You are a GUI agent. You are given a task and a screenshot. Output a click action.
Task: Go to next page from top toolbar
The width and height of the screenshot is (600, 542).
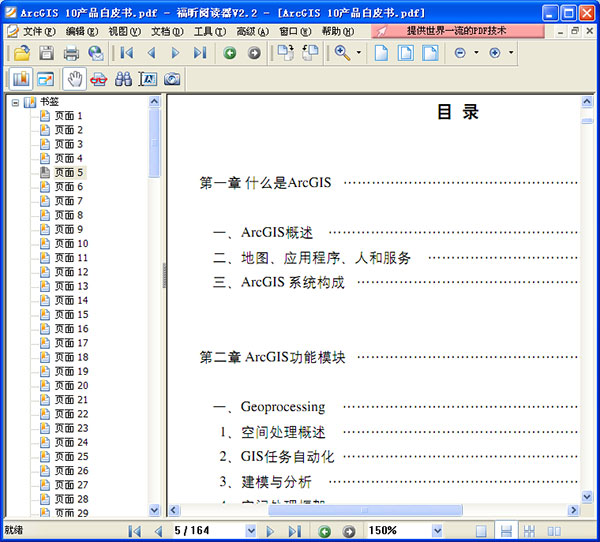coord(175,53)
